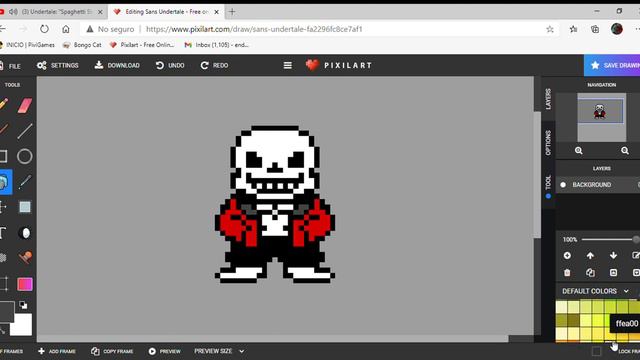Duplicate the layer with the copy icon

point(590,273)
